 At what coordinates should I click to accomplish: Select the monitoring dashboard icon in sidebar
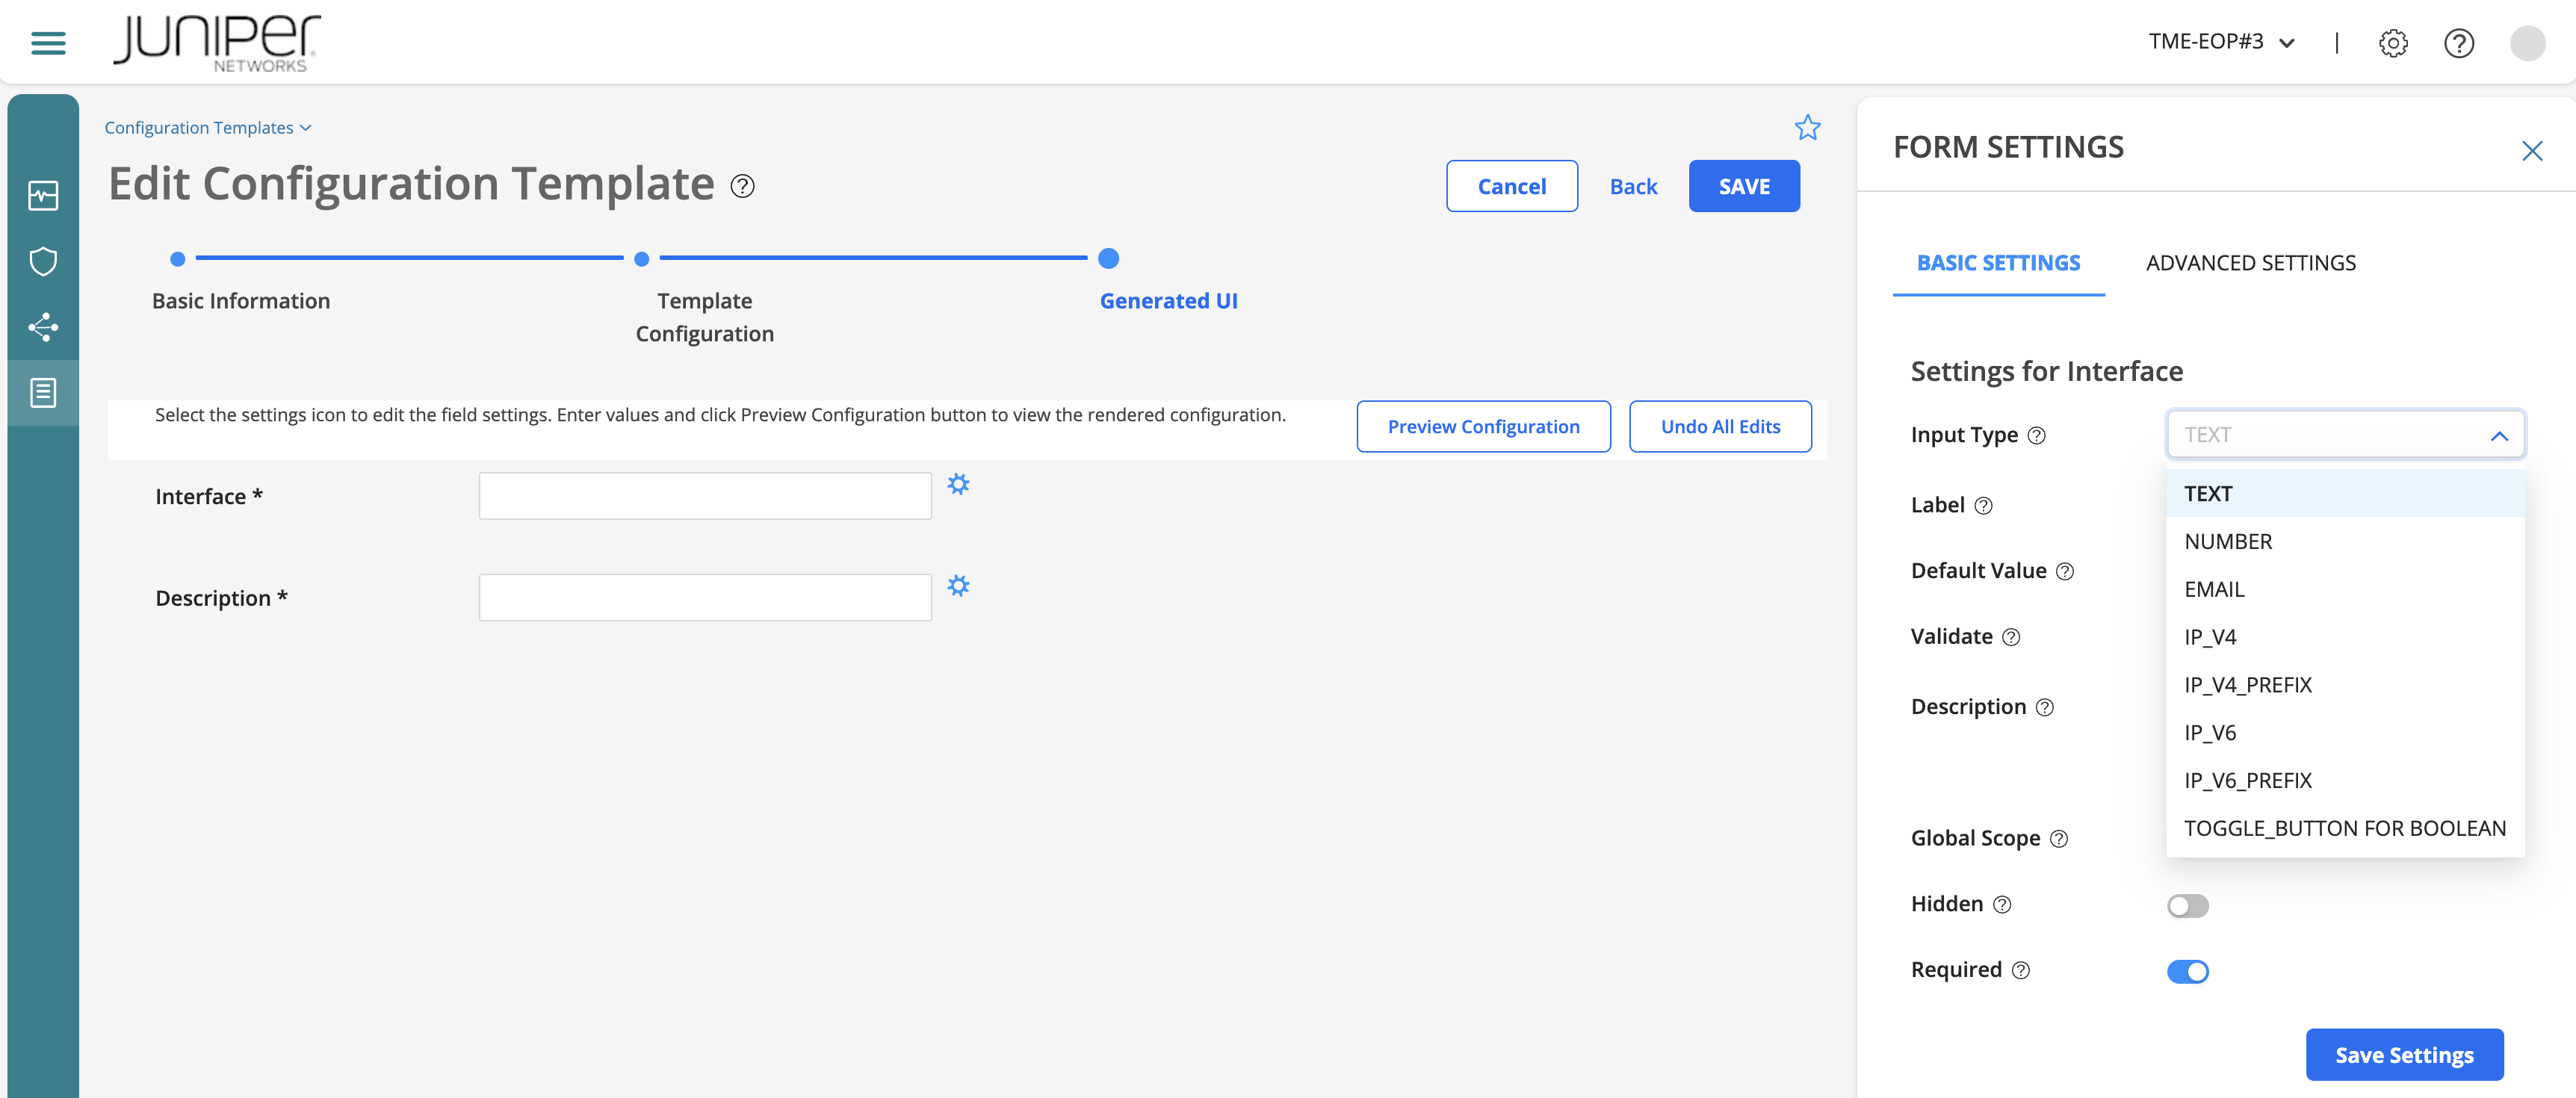pos(43,196)
